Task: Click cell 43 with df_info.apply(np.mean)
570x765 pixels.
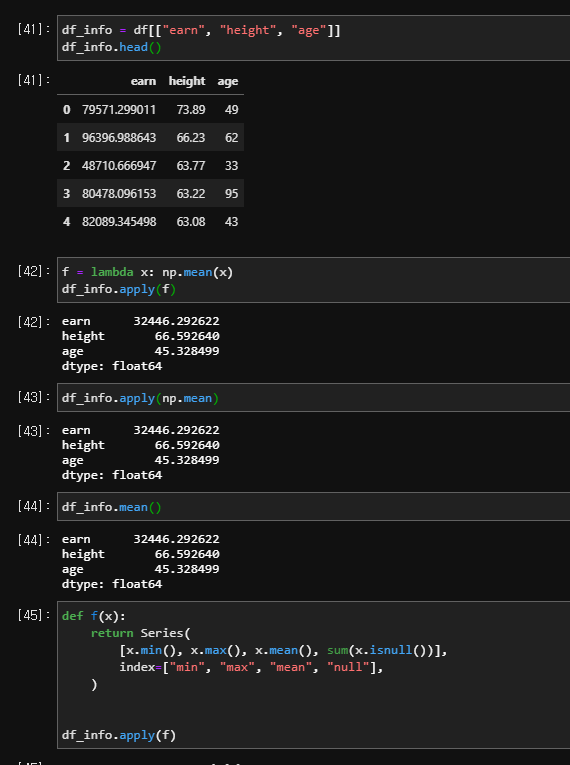Action: 313,398
